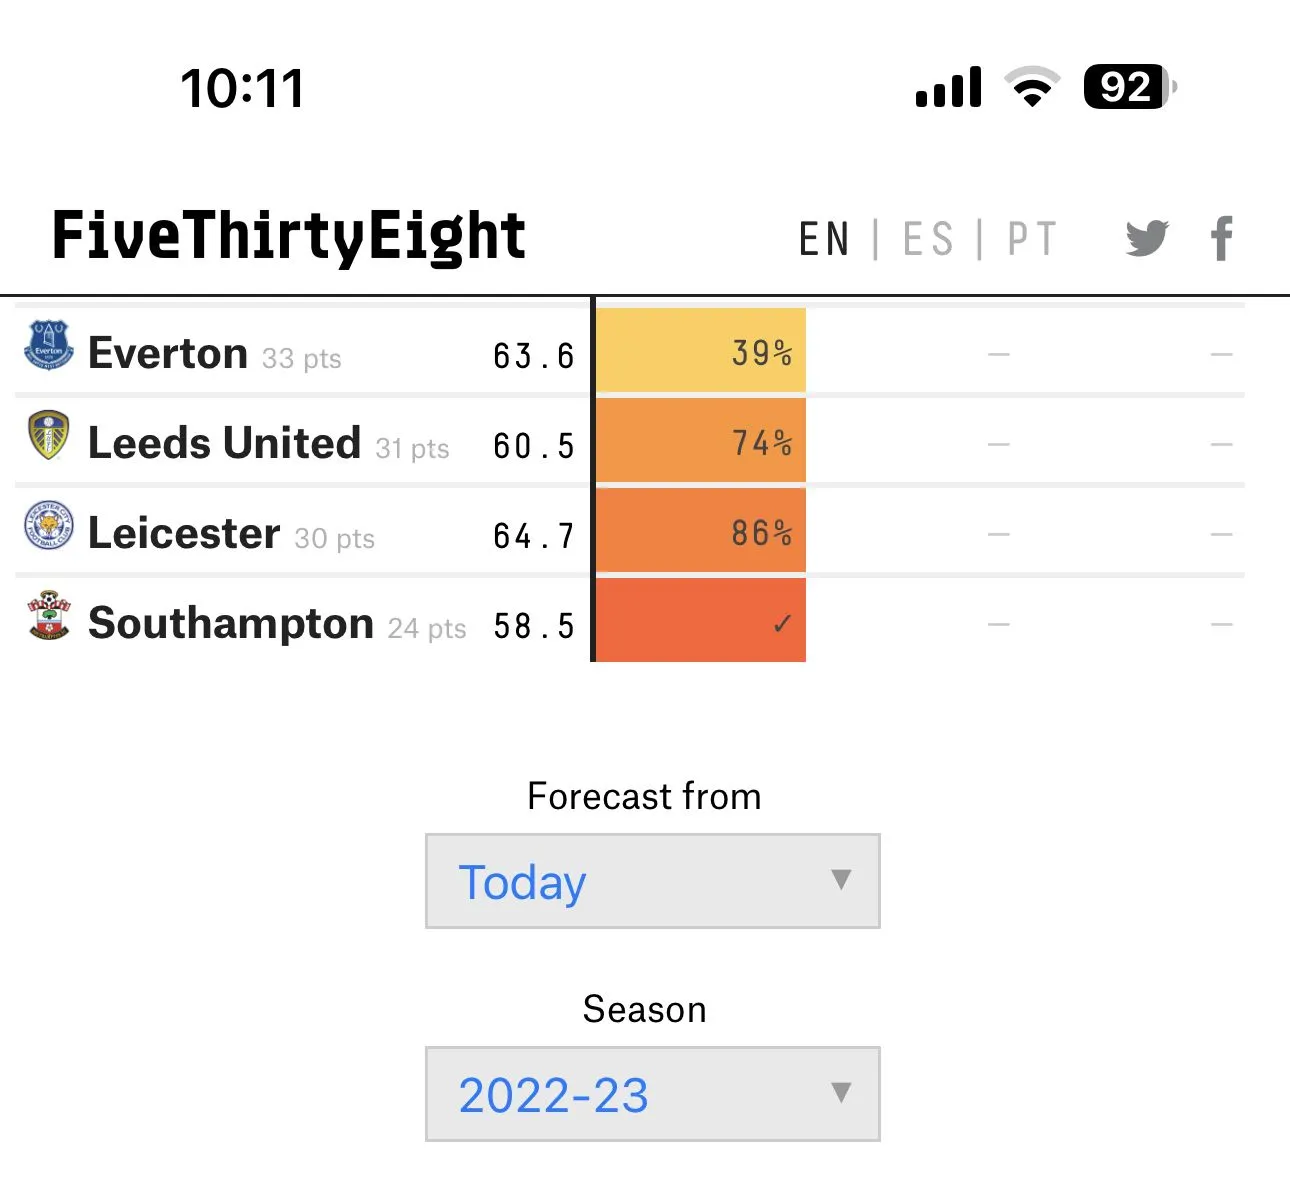Open the Season 2022-23 dropdown
The width and height of the screenshot is (1290, 1202).
pyautogui.click(x=652, y=1094)
